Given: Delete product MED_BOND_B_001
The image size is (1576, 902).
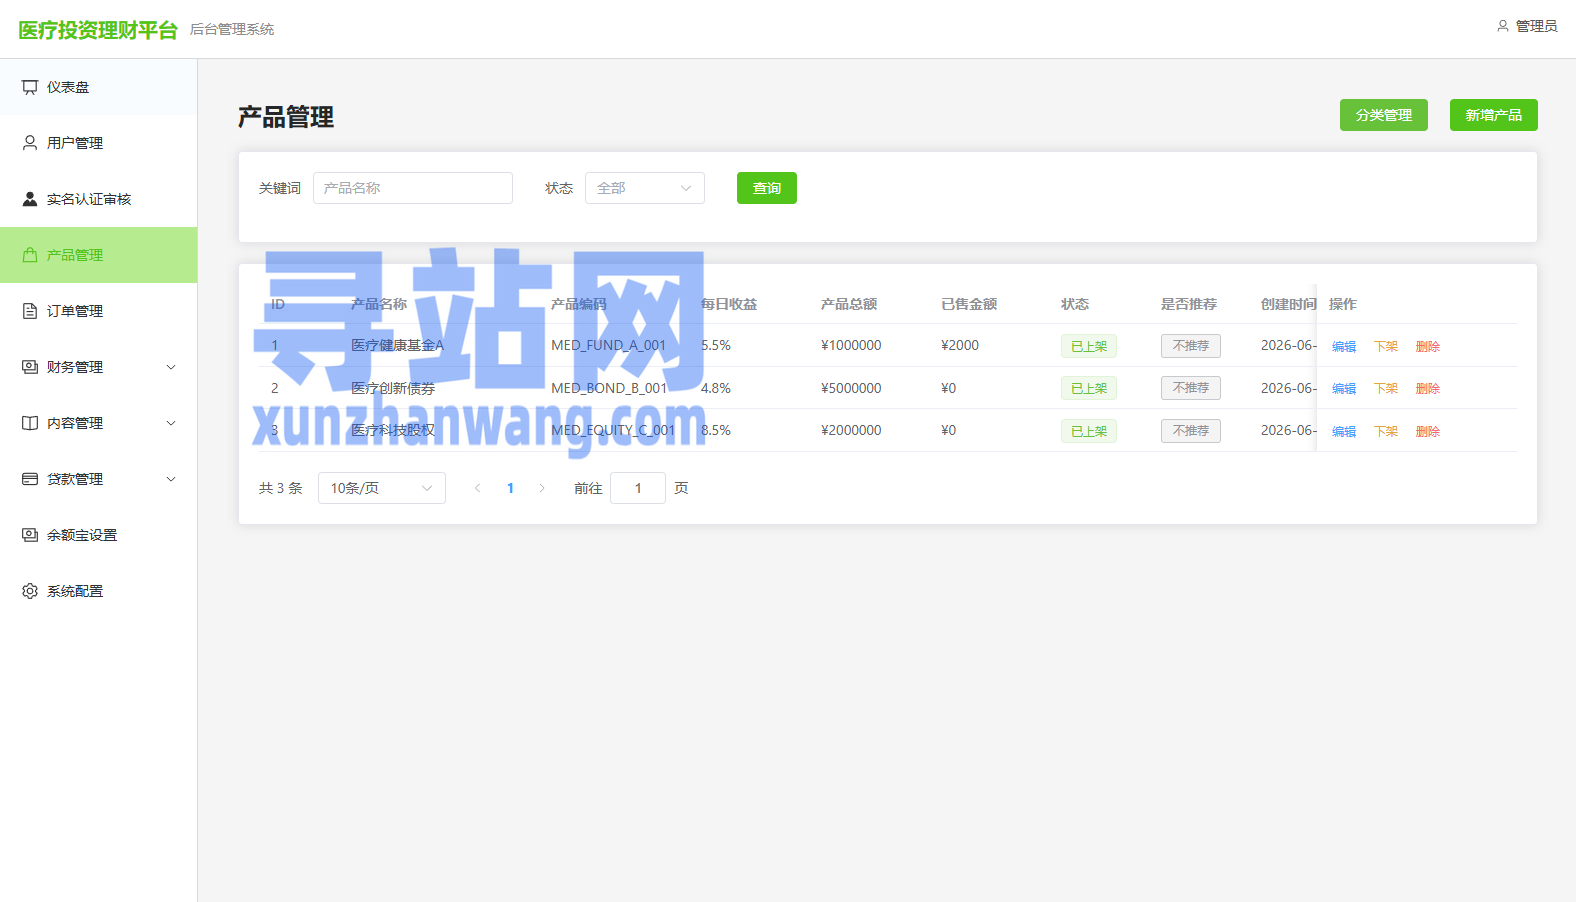Looking at the screenshot, I should 1428,388.
